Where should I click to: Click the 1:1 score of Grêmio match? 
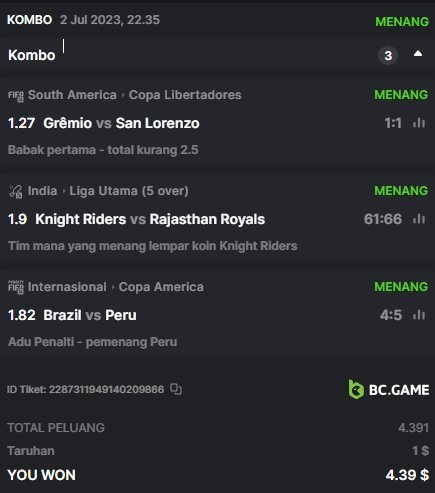pyautogui.click(x=393, y=123)
